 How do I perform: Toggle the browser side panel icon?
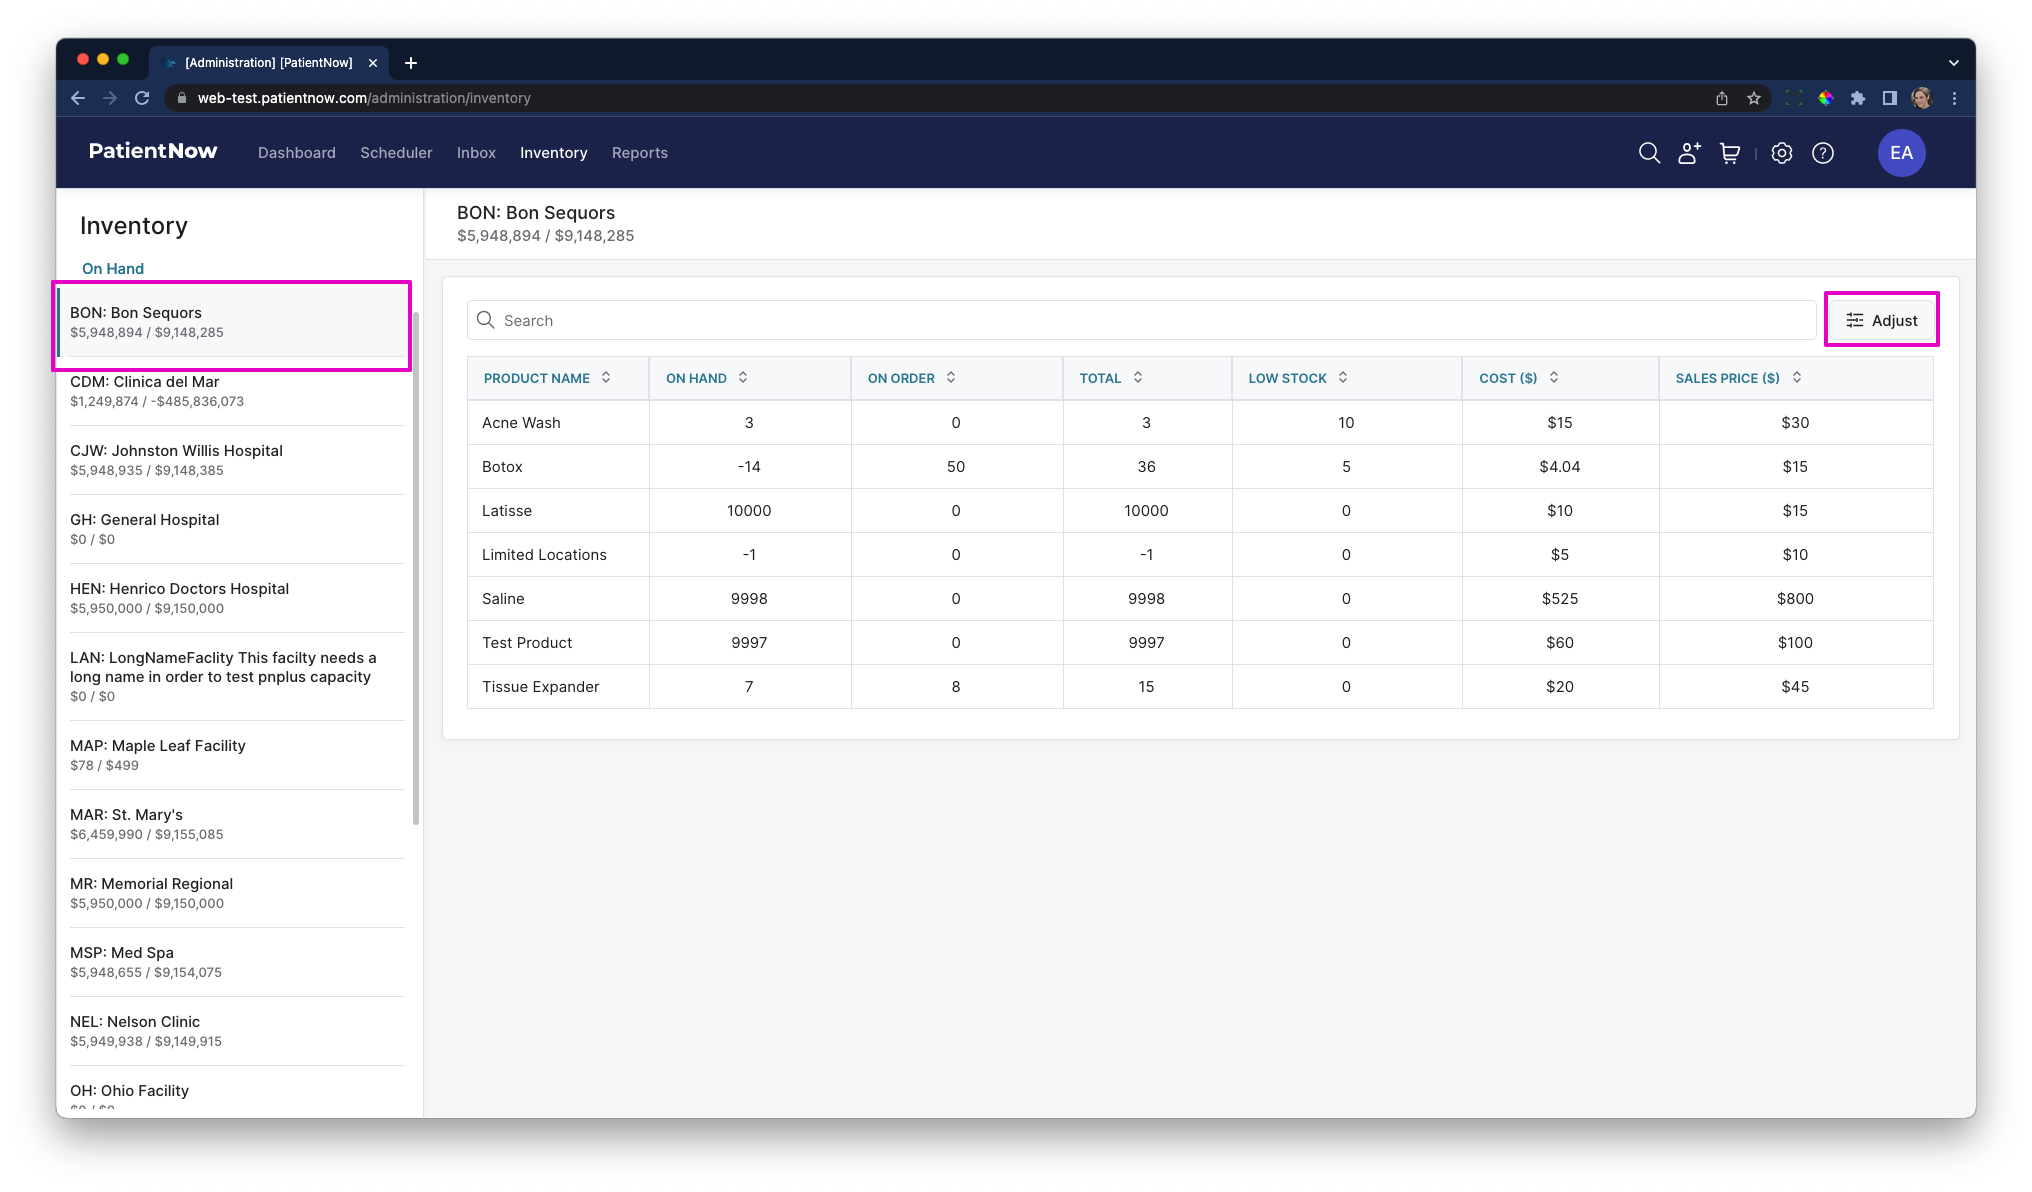pyautogui.click(x=1890, y=98)
